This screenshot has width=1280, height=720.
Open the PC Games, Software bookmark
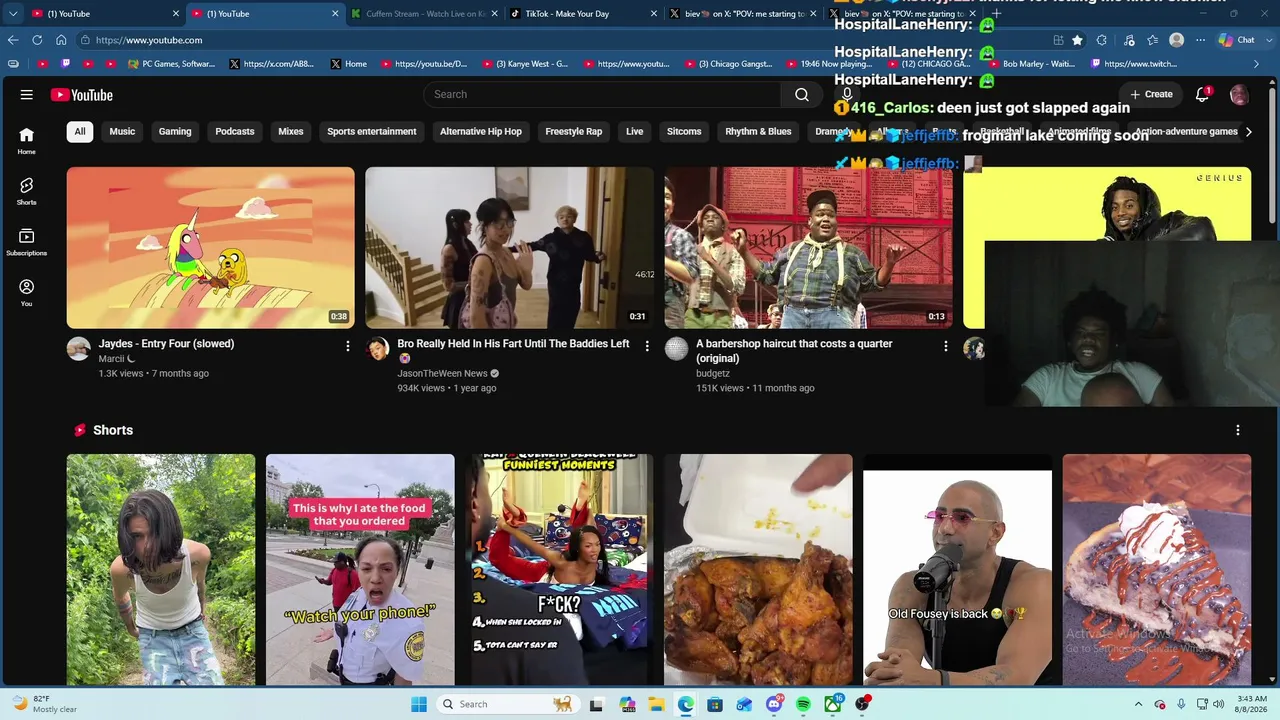[172, 64]
